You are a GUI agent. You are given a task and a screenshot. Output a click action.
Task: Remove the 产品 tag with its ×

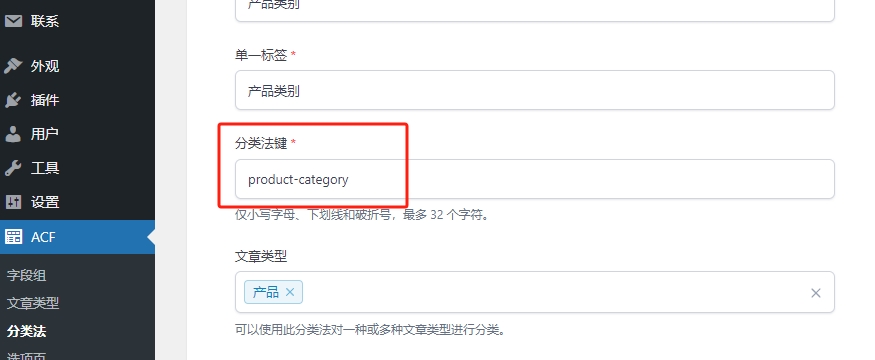[290, 292]
